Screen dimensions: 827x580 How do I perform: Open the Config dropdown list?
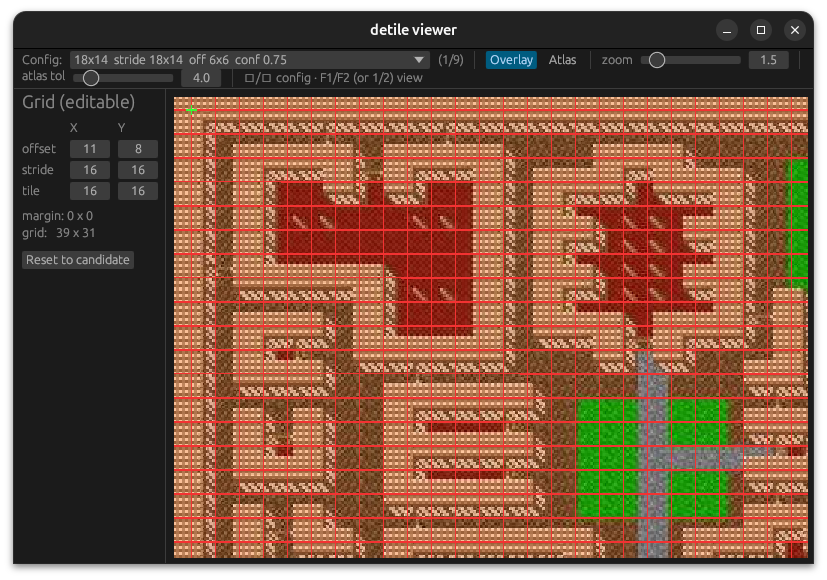[x=249, y=60]
